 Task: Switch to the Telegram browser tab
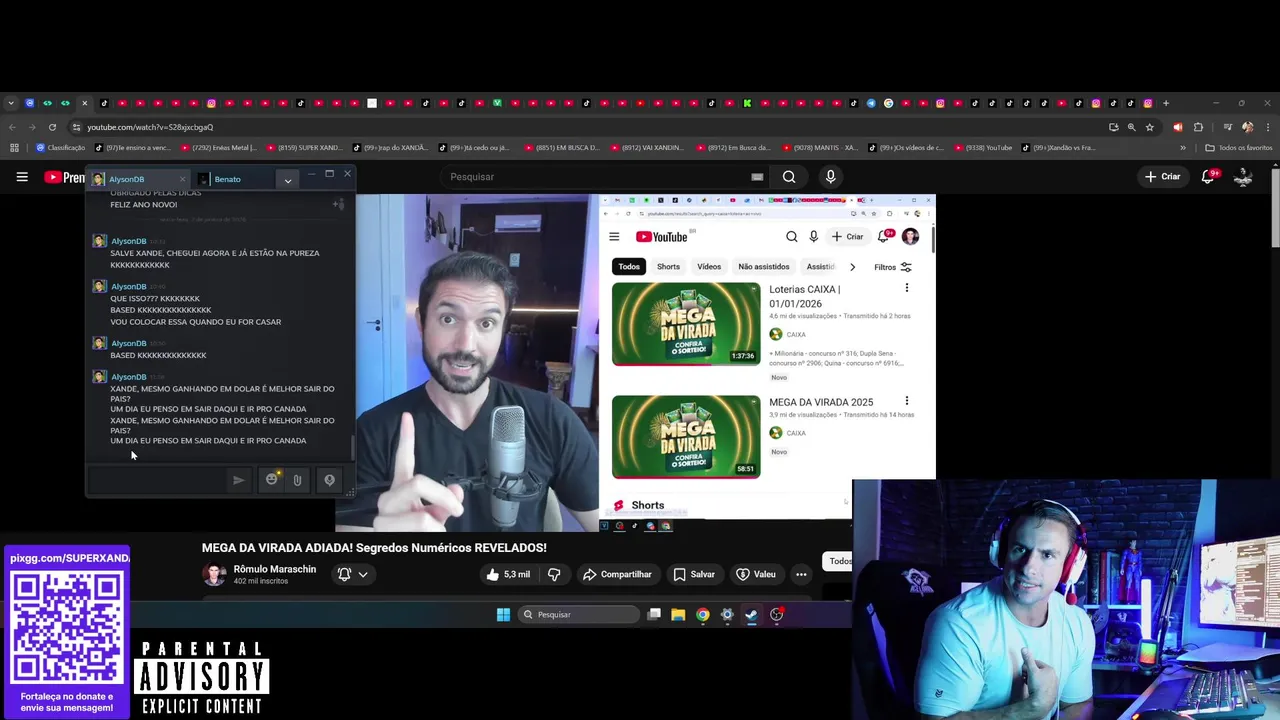pyautogui.click(x=871, y=103)
